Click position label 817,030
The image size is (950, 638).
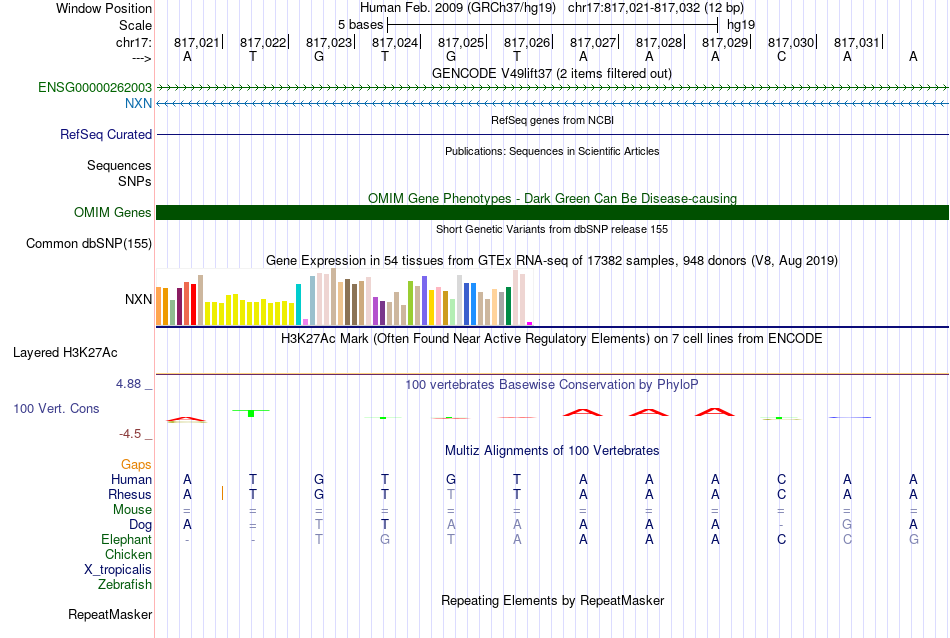791,42
